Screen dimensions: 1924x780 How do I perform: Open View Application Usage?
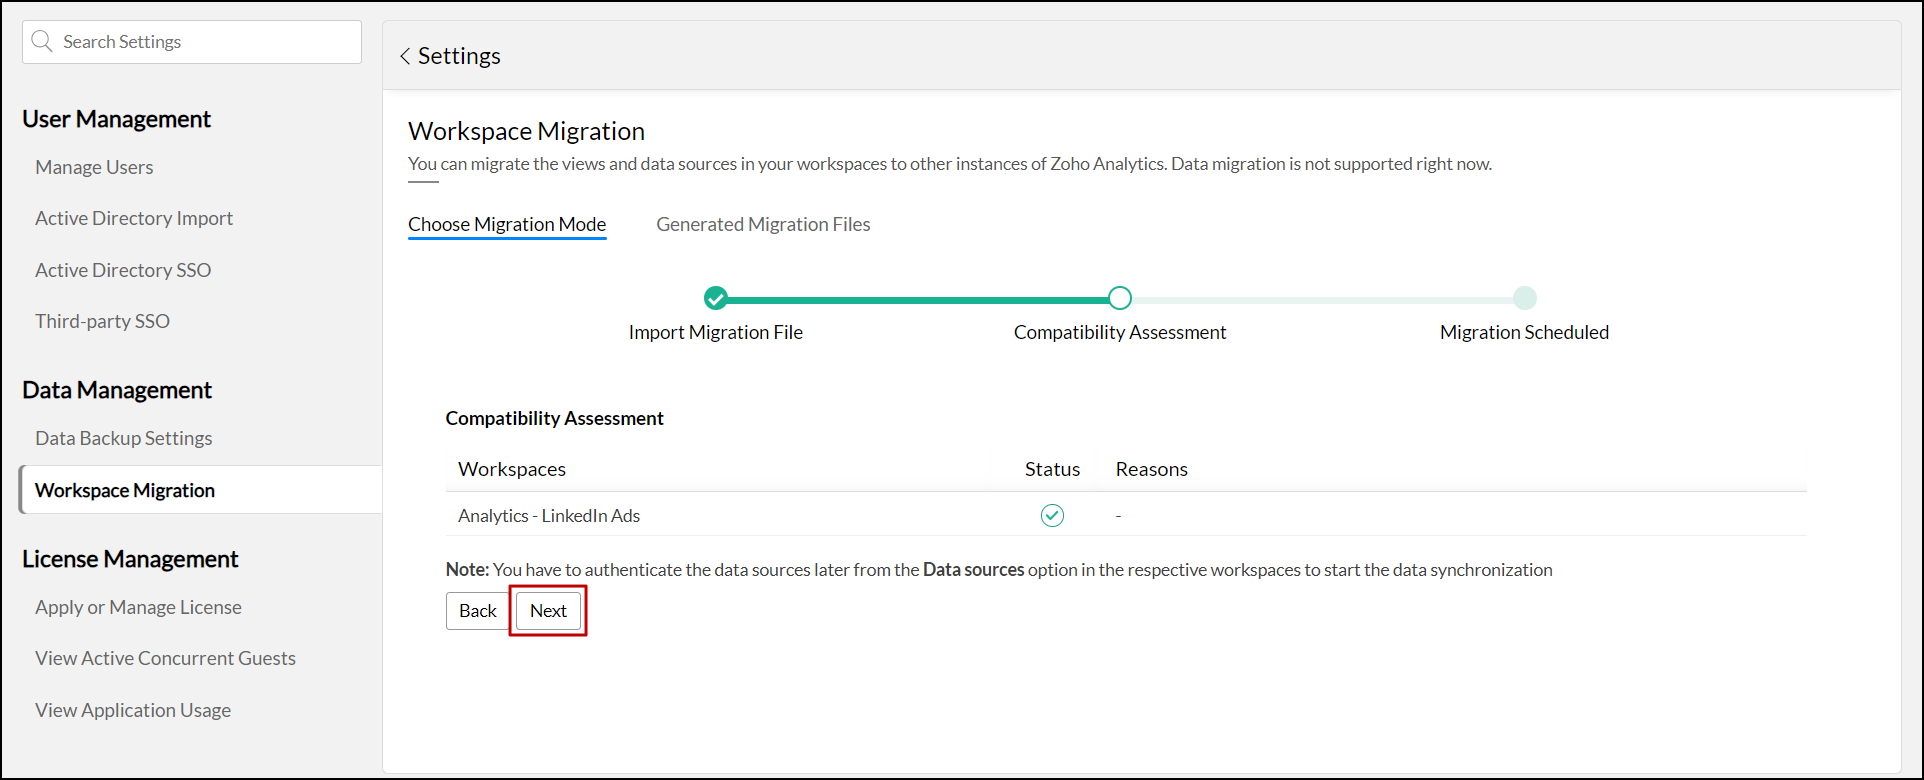(133, 710)
